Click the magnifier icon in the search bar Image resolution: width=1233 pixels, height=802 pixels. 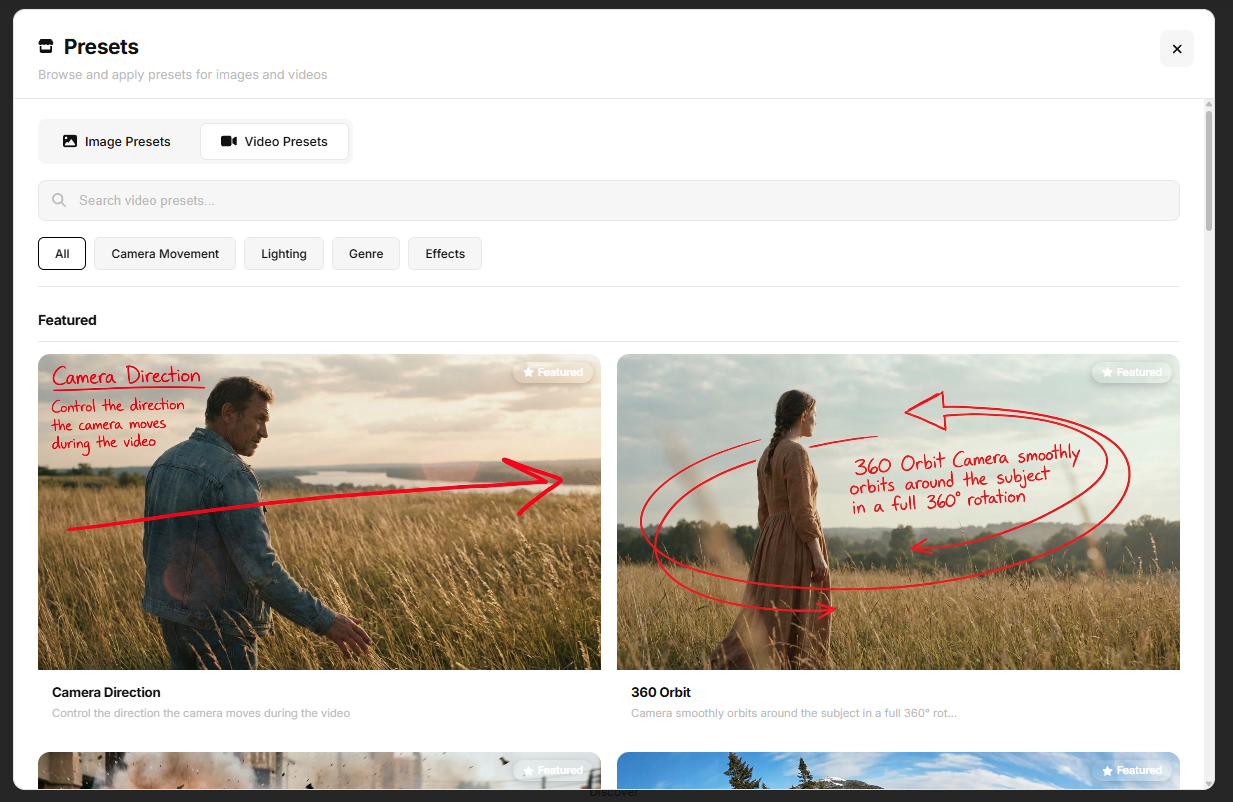tap(59, 200)
